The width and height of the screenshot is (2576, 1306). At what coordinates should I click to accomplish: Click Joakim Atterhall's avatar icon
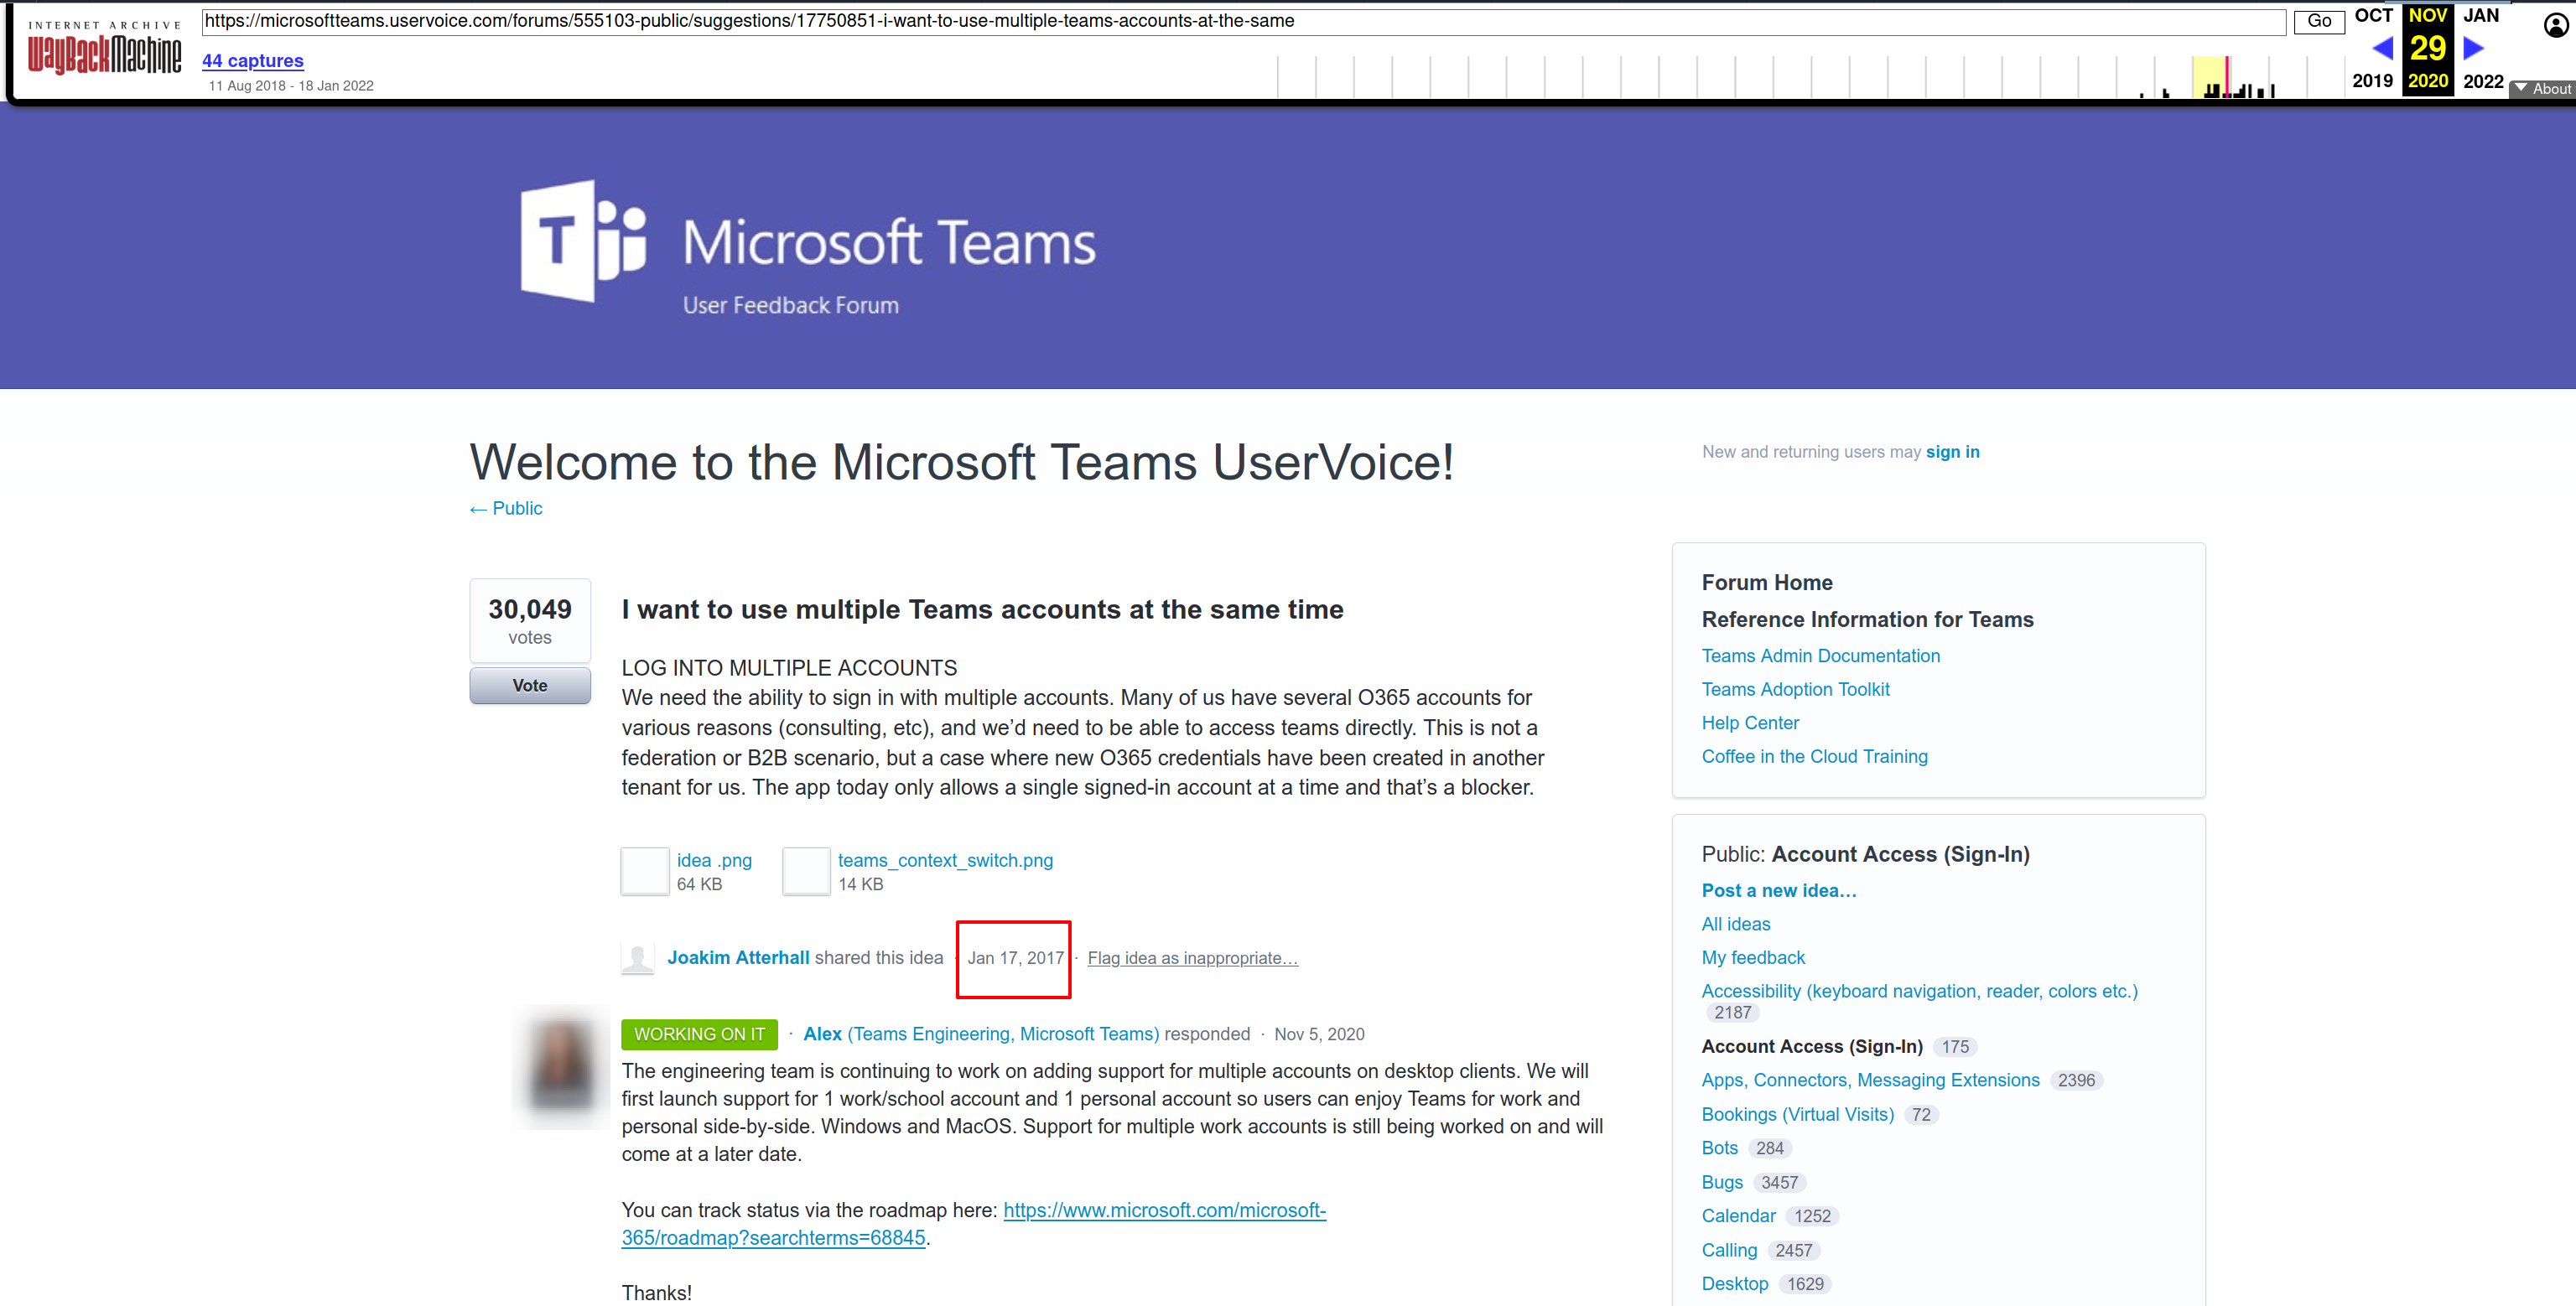[638, 957]
